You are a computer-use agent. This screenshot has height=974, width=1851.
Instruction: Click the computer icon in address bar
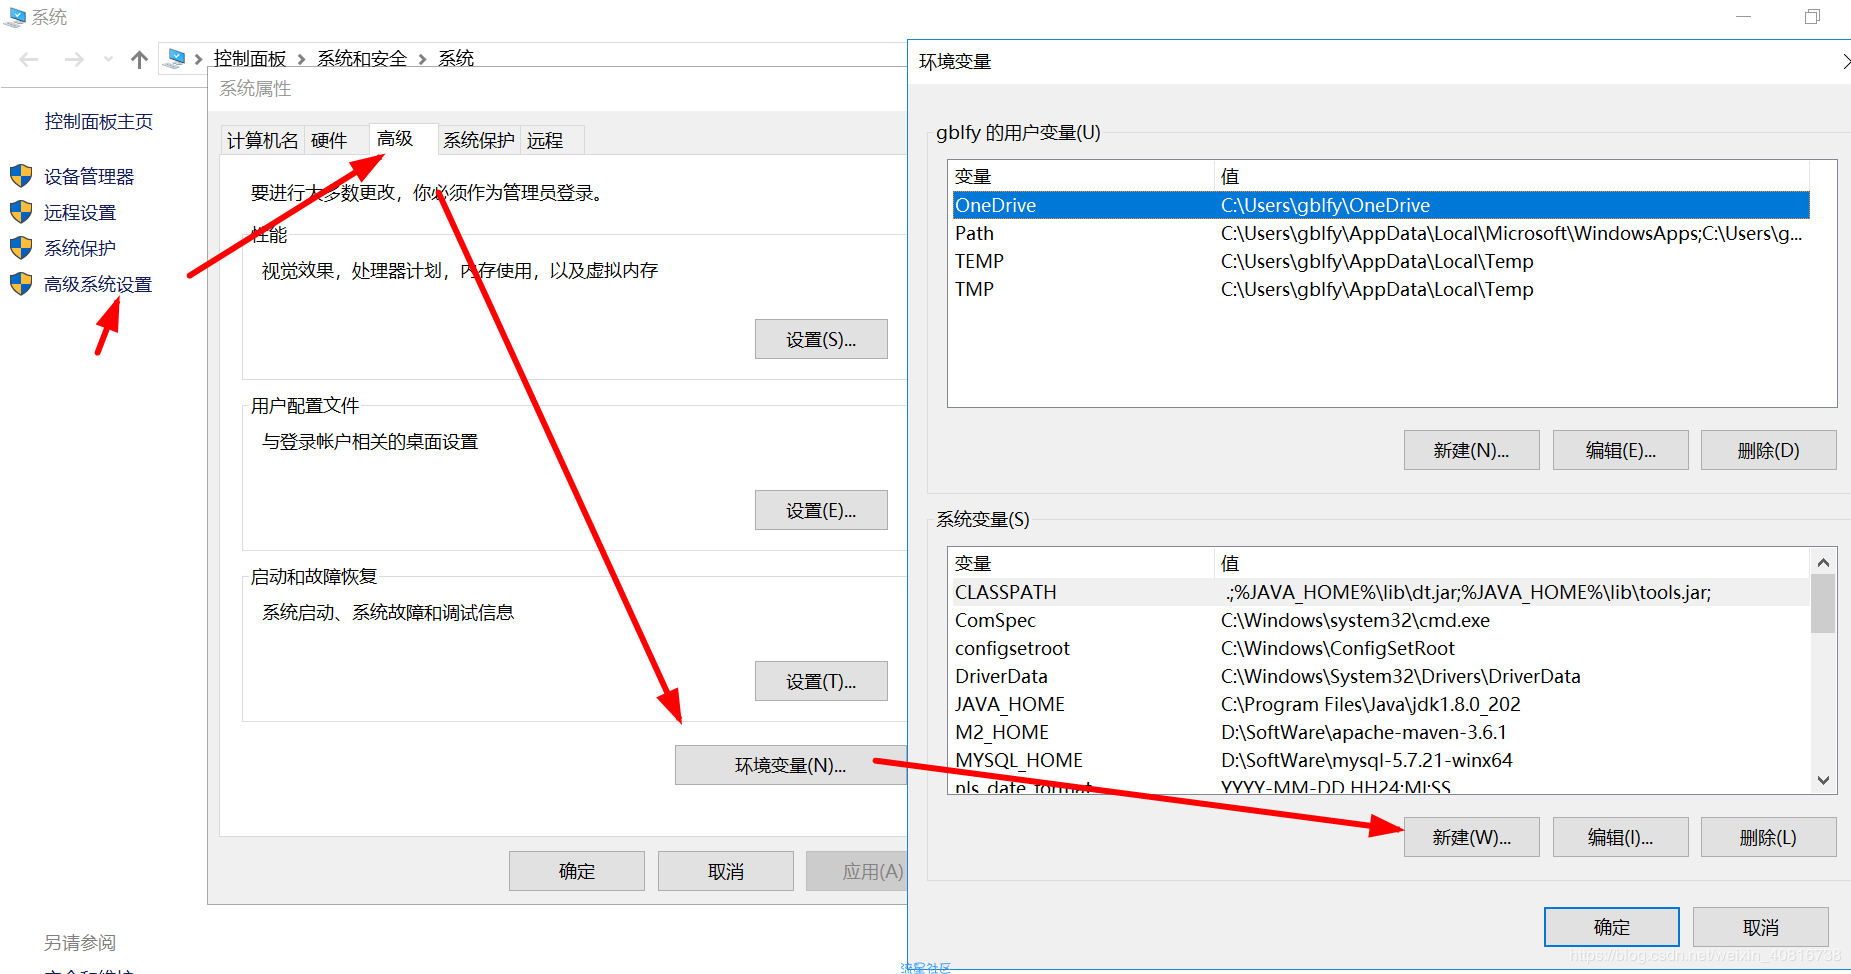pos(175,58)
